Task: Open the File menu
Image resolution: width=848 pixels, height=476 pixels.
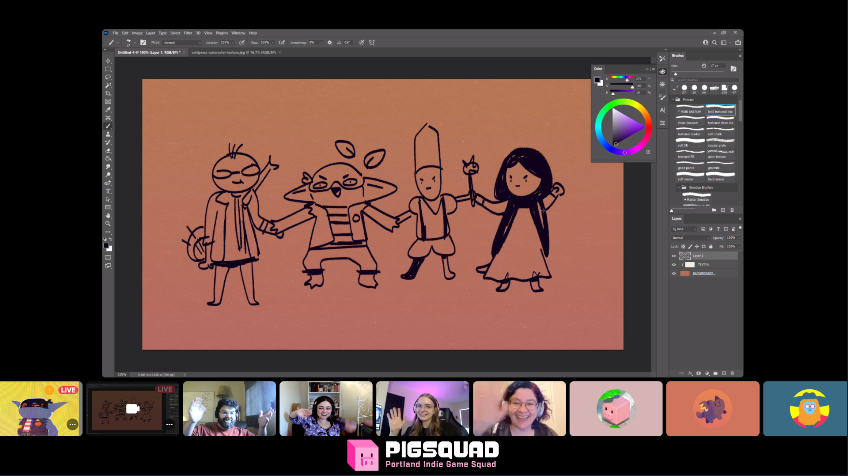Action: pos(115,33)
